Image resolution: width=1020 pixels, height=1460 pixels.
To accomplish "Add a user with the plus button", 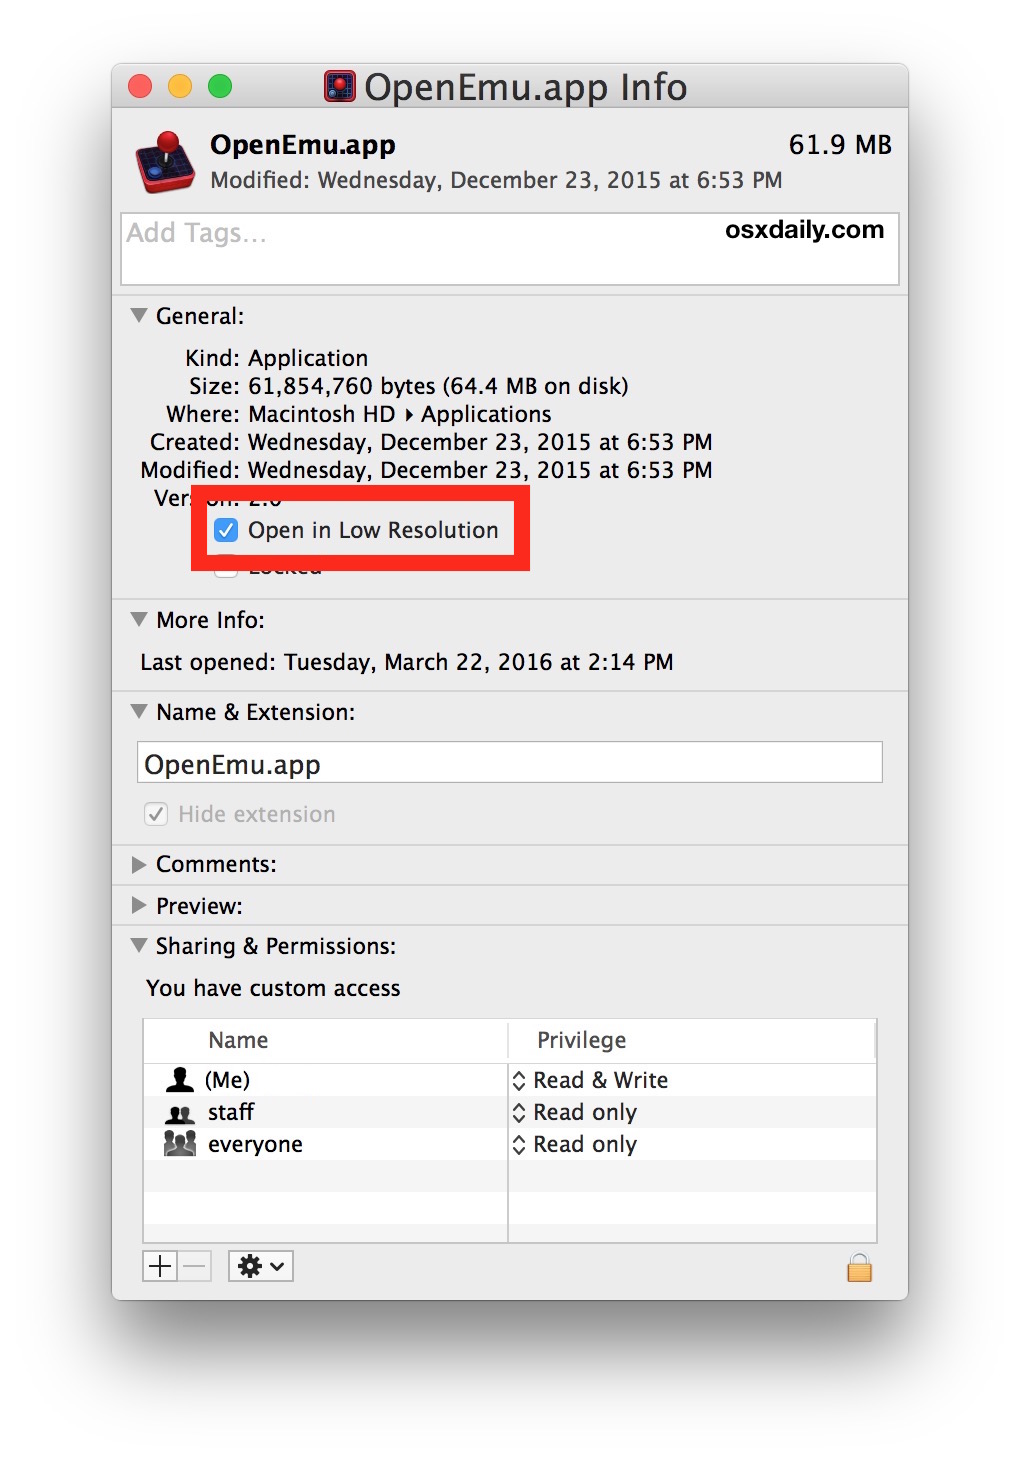I will coord(160,1266).
